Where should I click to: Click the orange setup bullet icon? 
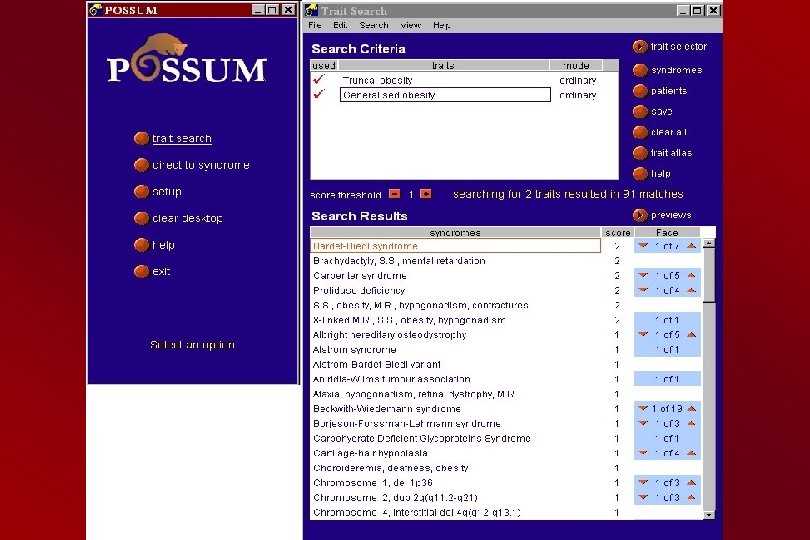tap(141, 192)
